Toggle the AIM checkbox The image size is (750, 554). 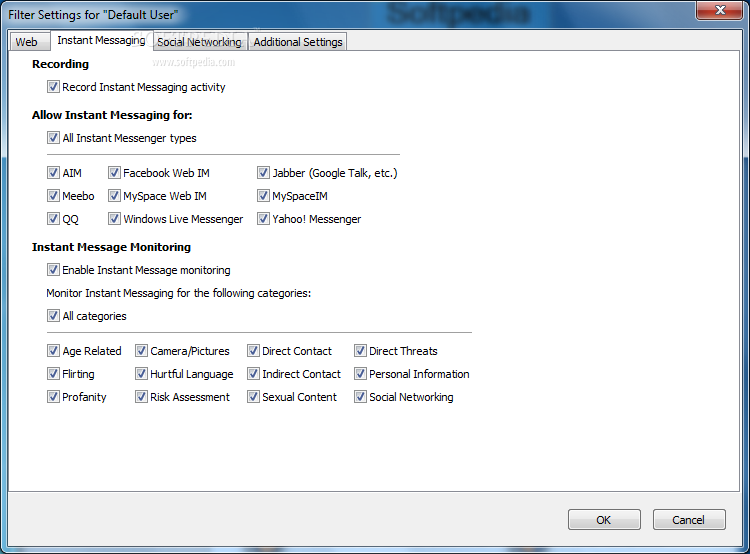(53, 173)
